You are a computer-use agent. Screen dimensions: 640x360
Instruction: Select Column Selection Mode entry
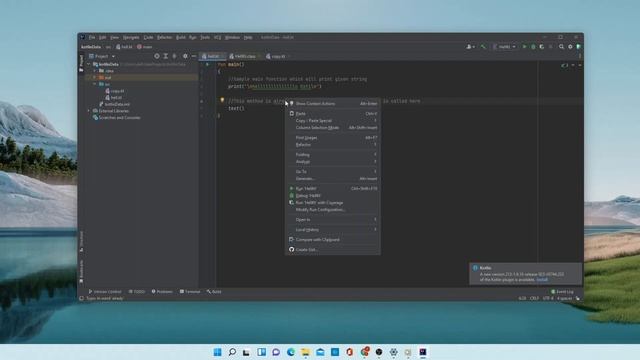coord(333,127)
